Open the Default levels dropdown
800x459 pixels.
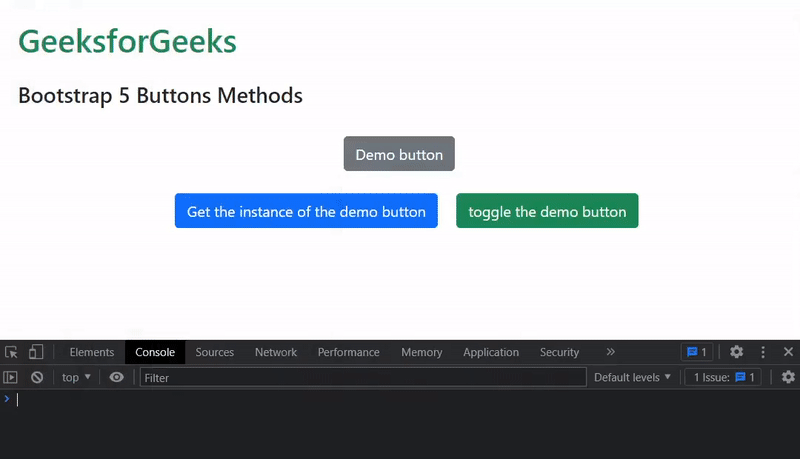(632, 377)
